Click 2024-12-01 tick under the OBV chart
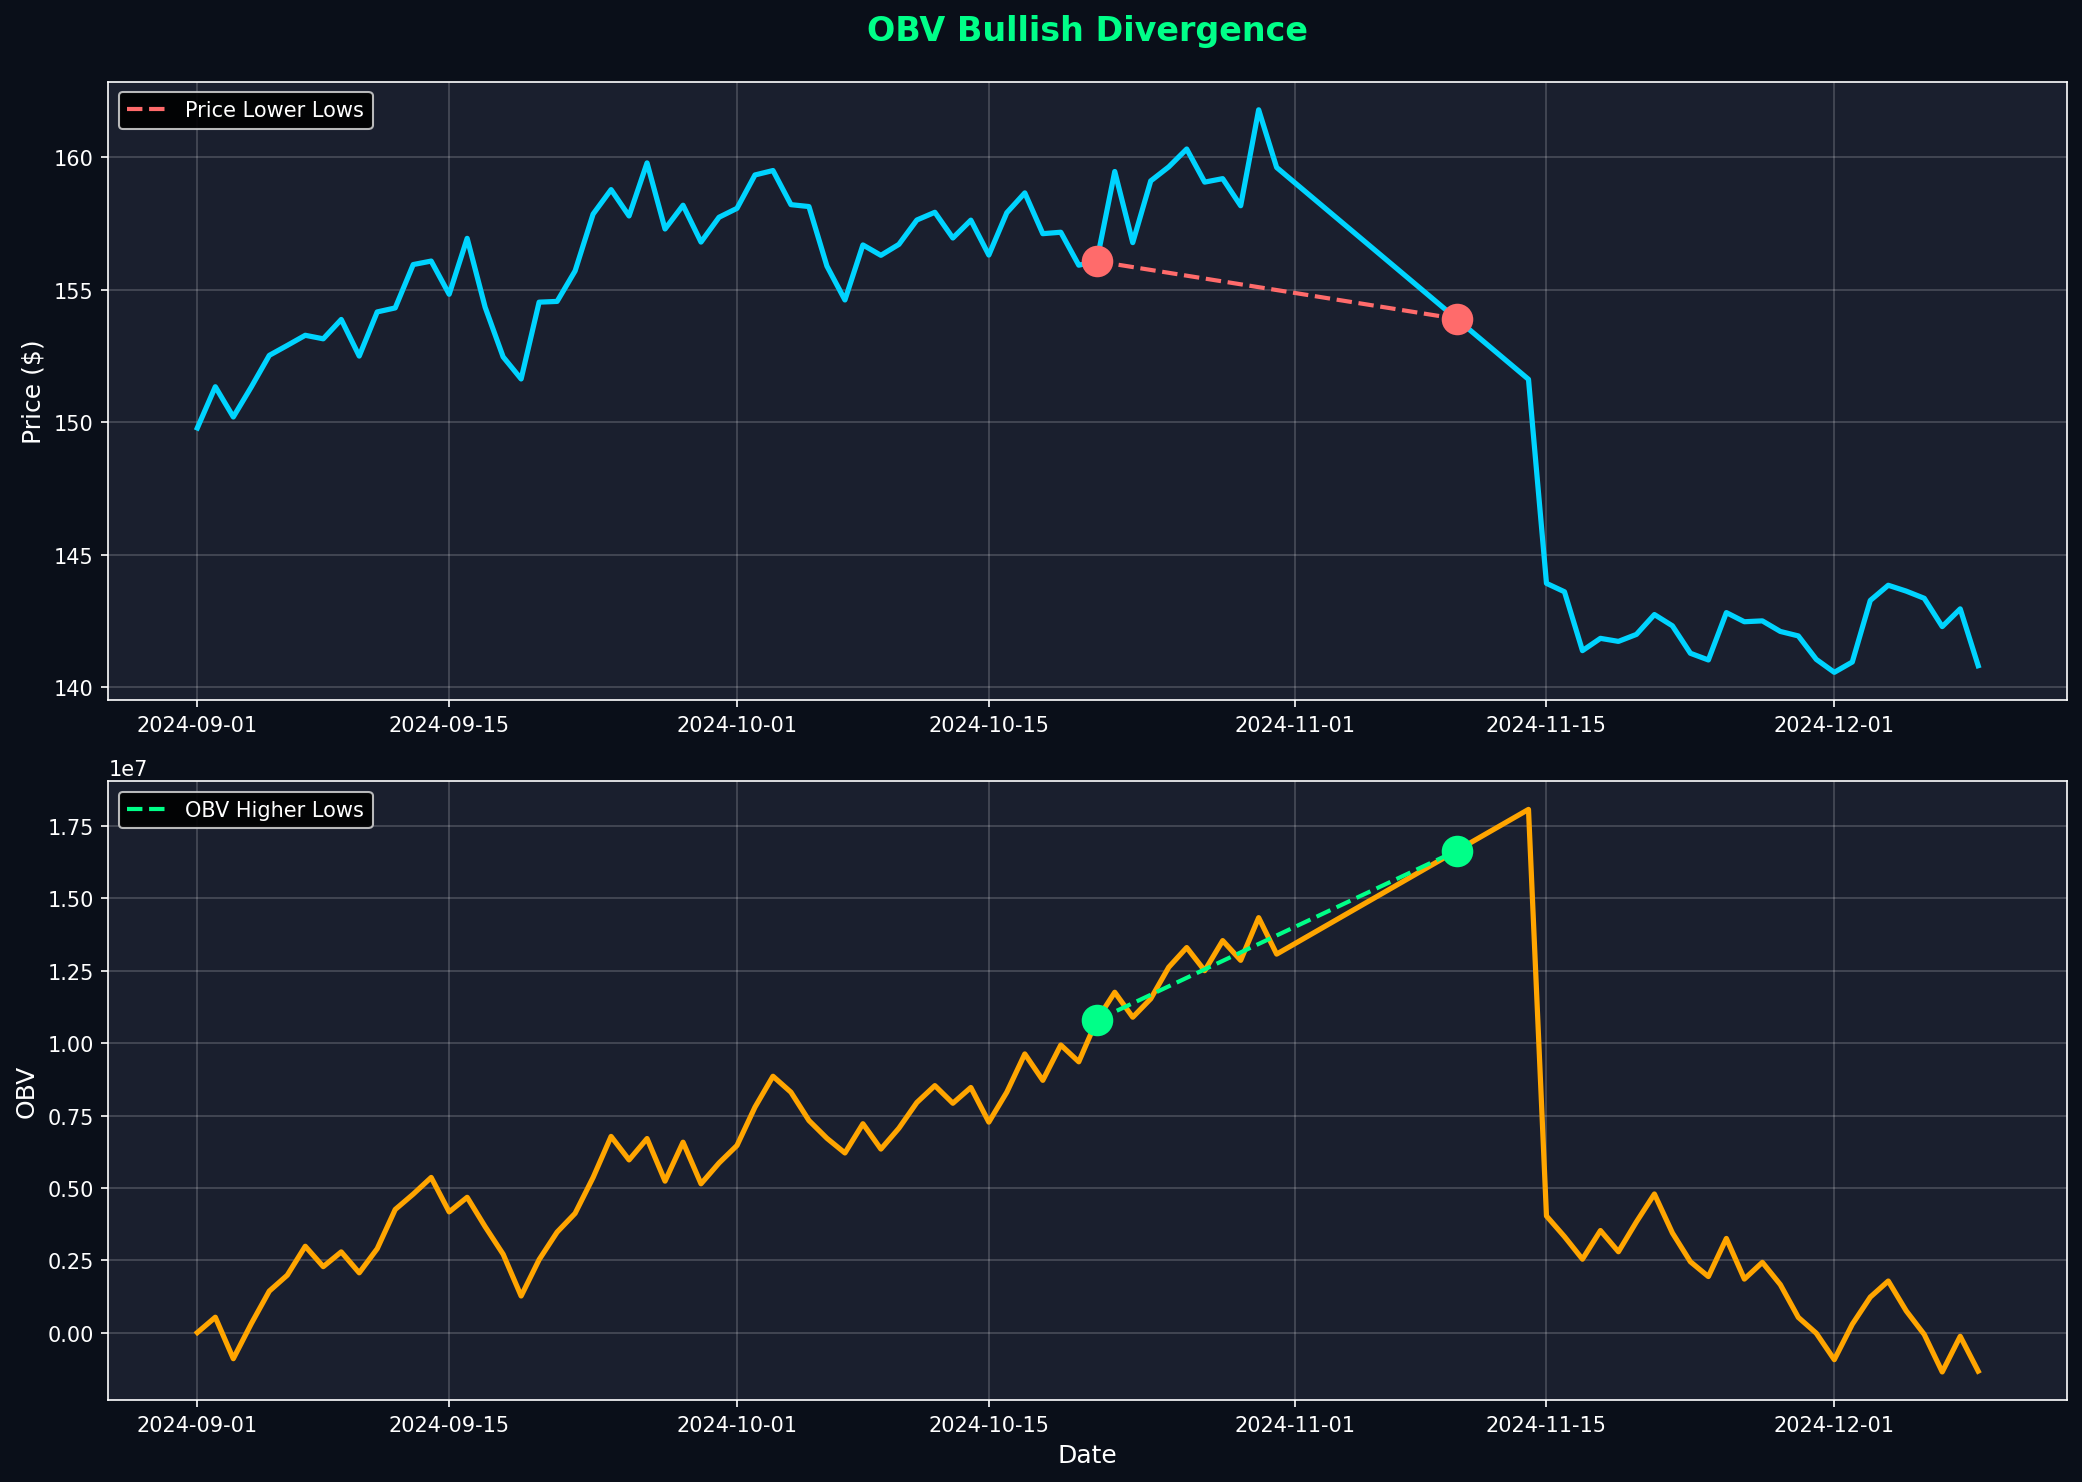2082x1482 pixels. coord(1833,1424)
